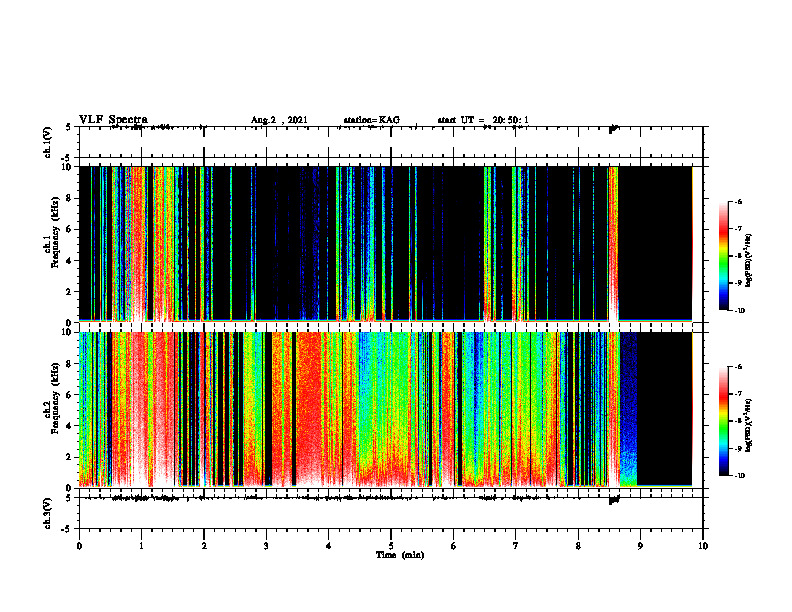
Task: Click the station=KAG label
Action: (371, 120)
